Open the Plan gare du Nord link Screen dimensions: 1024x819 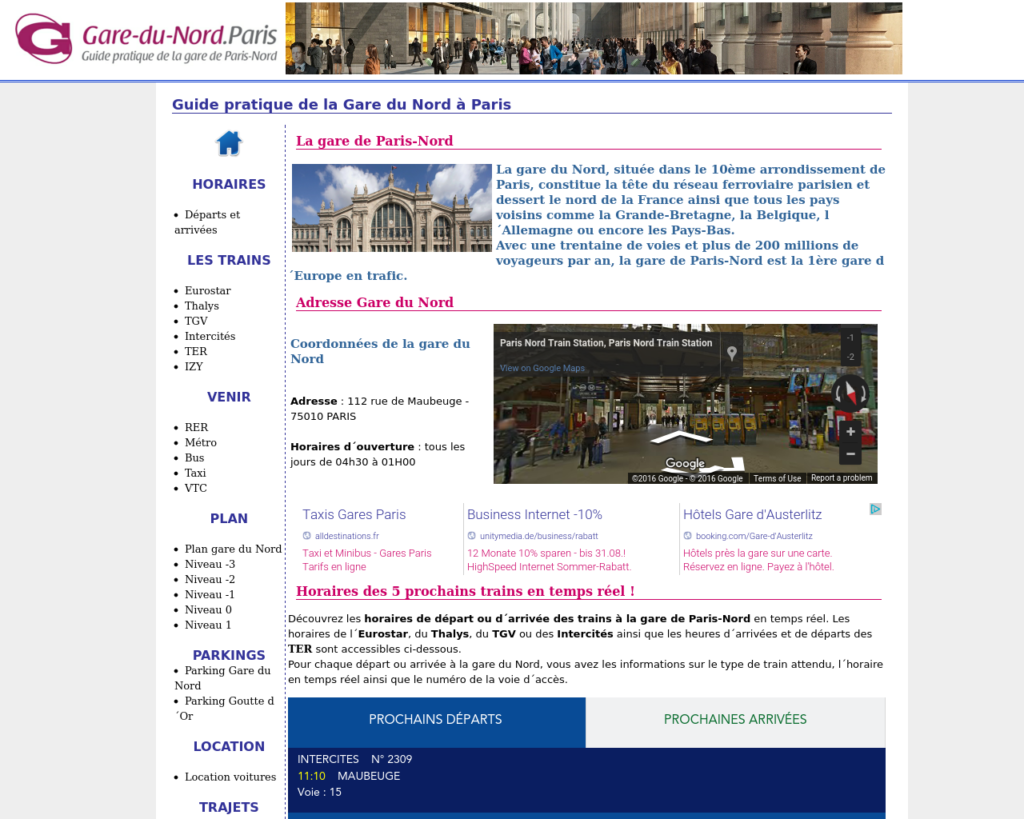click(233, 549)
